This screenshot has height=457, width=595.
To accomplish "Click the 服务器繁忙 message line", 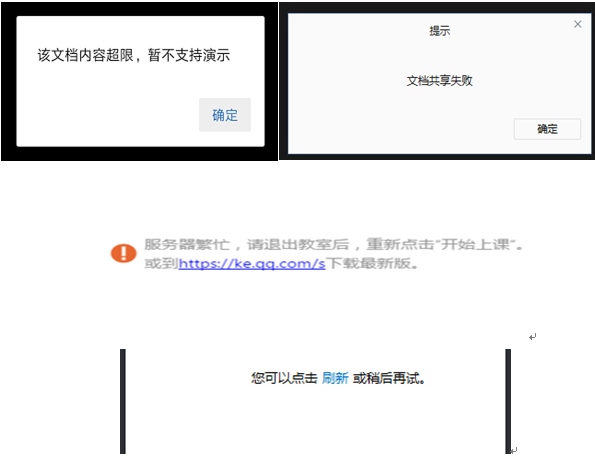I will pyautogui.click(x=334, y=244).
